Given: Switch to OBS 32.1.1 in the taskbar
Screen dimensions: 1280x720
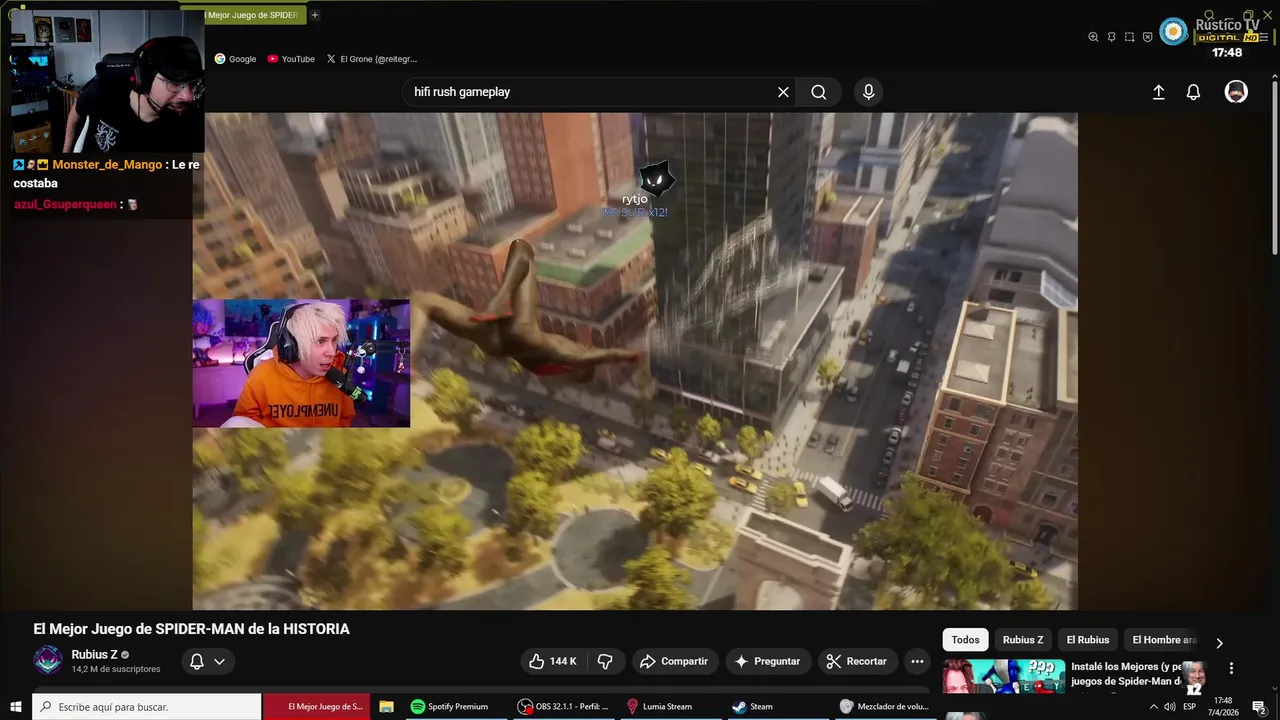Looking at the screenshot, I should coord(563,706).
